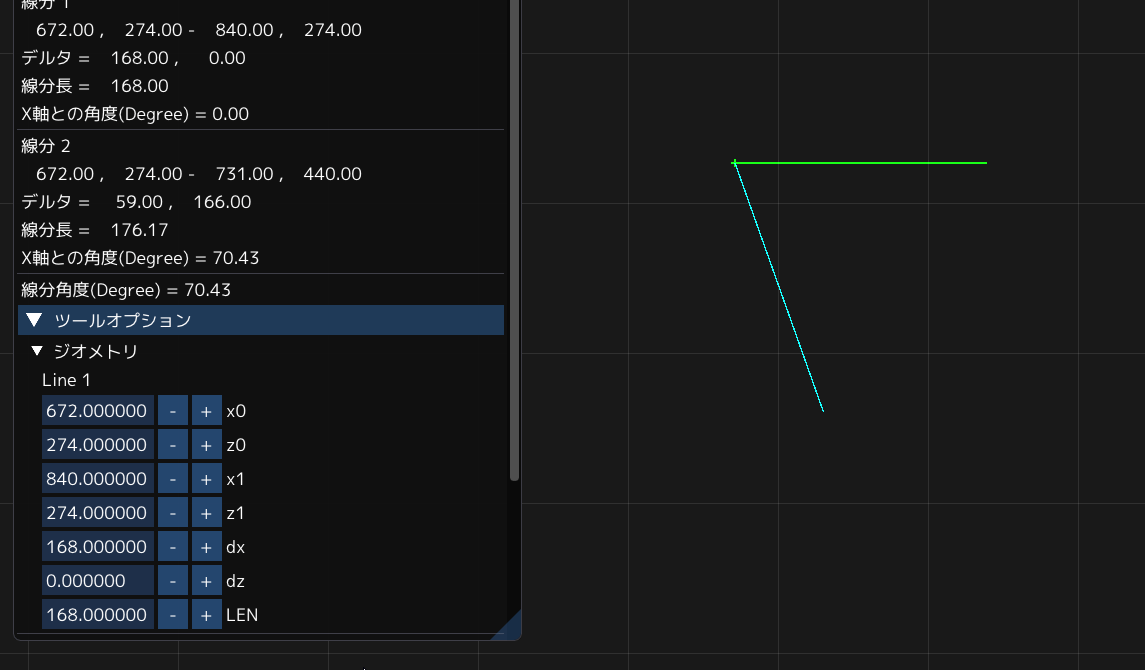This screenshot has width=1145, height=670.
Task: Decrease z0 with the minus button
Action: 173,445
